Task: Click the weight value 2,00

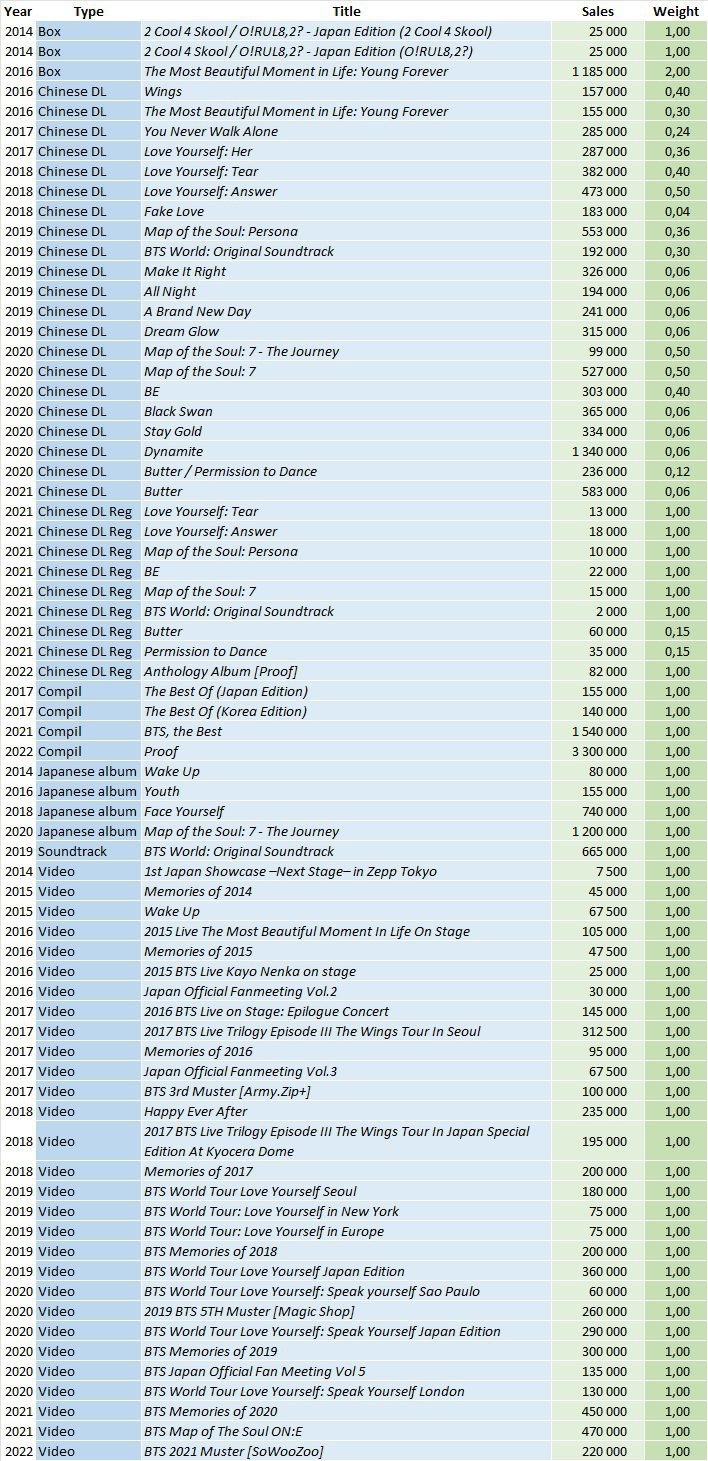Action: click(677, 71)
